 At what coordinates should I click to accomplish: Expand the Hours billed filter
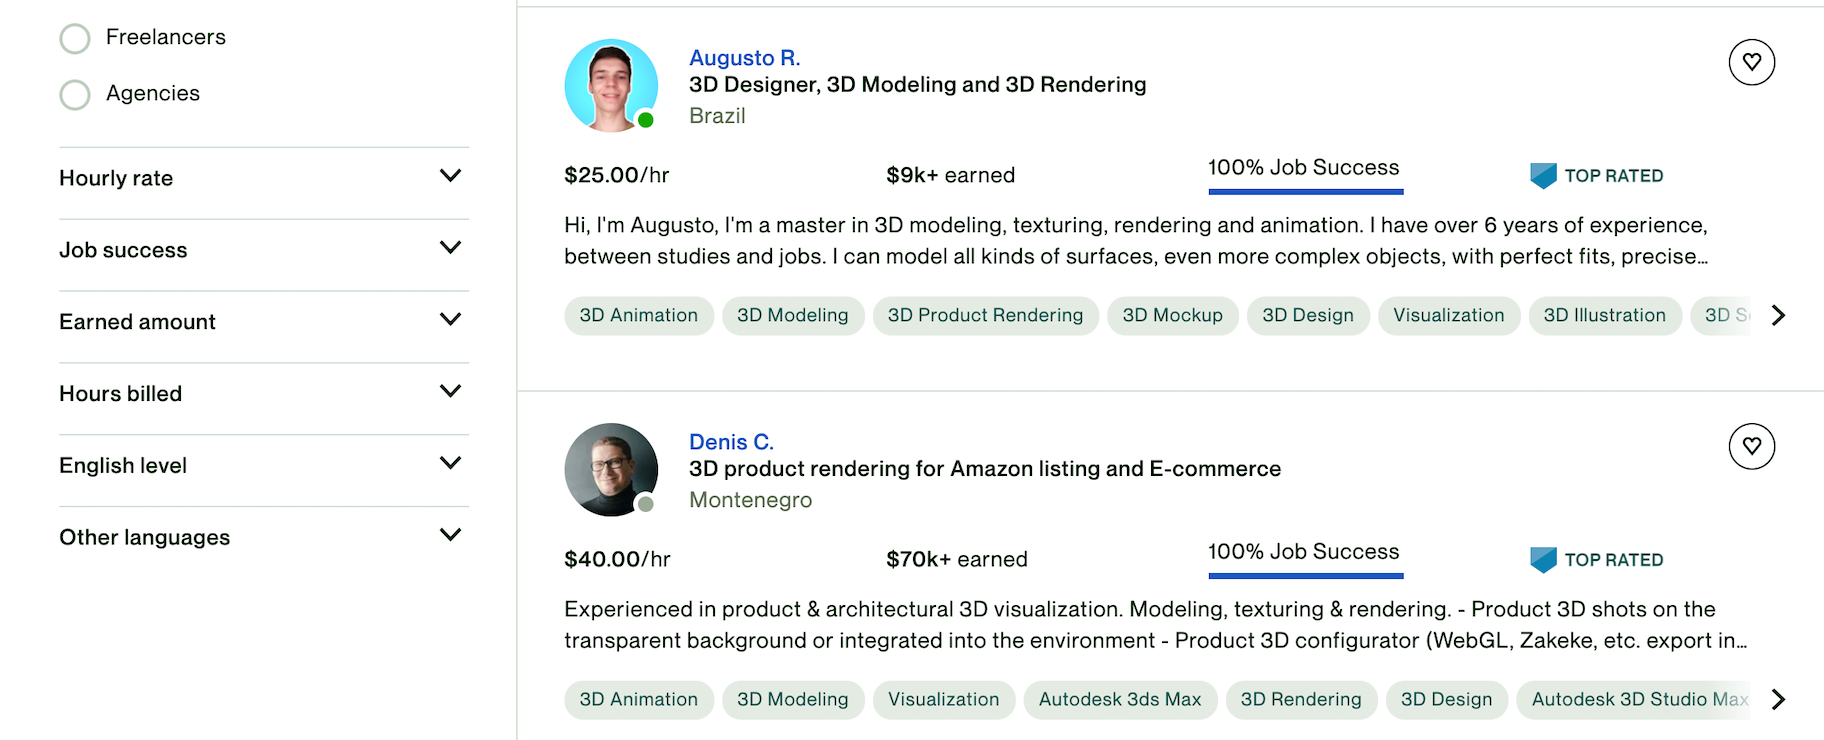450,392
